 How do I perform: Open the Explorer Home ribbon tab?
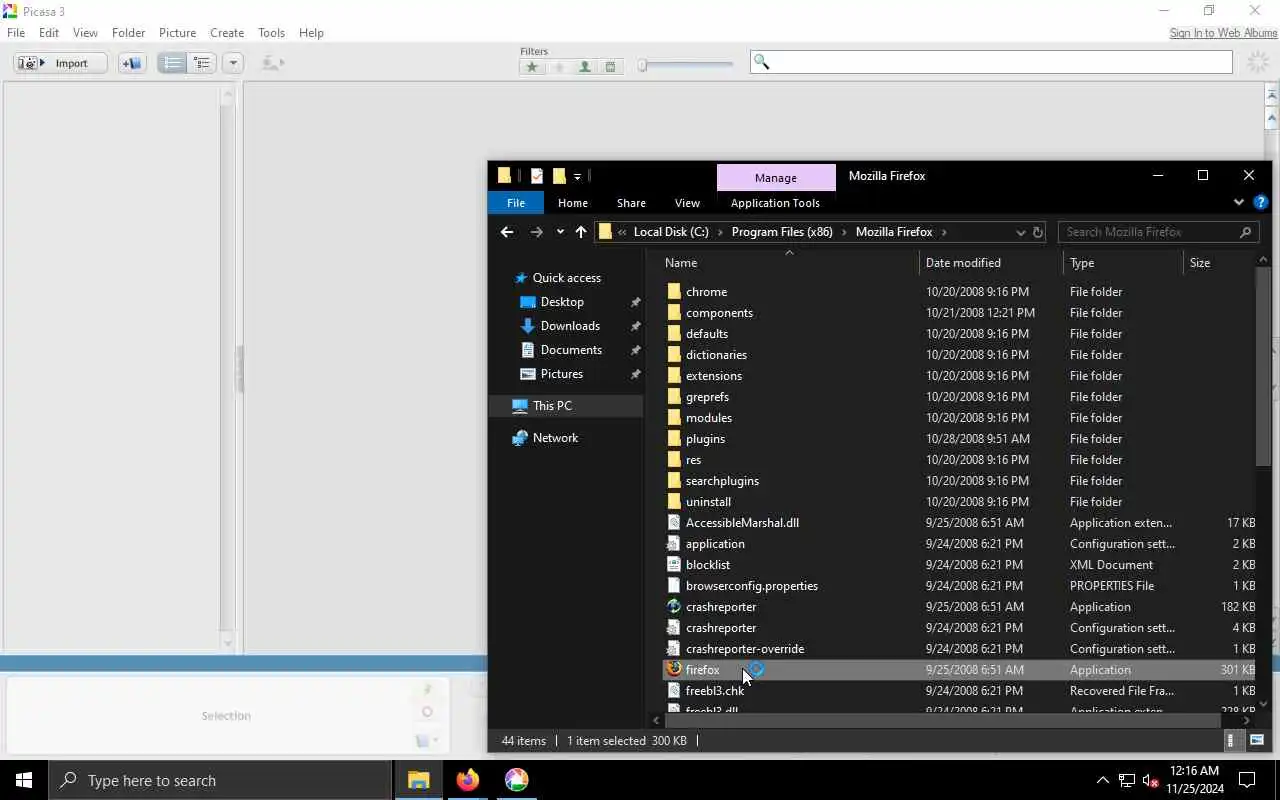click(572, 203)
